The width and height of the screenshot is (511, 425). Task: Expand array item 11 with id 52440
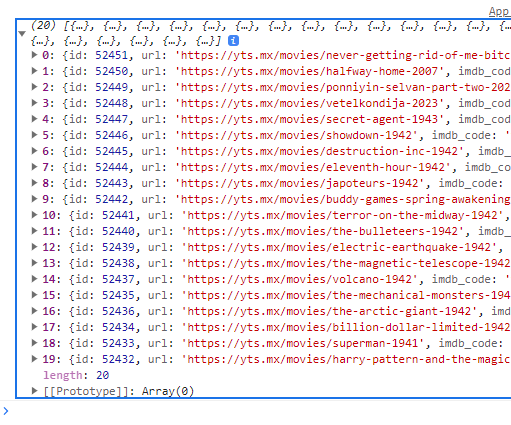coord(34,231)
